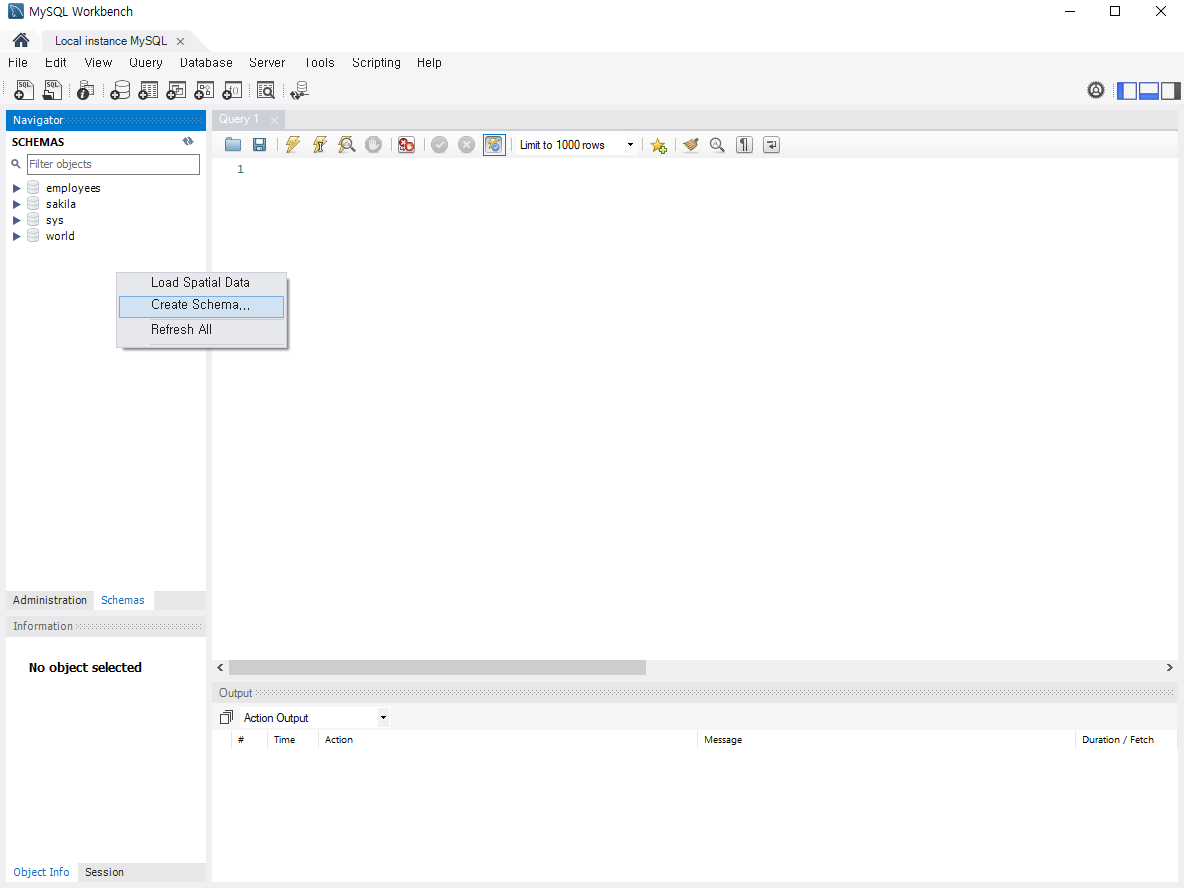Click the horizontal scrollbar thumb in editor
Viewport: 1184px width, 888px height.
click(x=437, y=668)
